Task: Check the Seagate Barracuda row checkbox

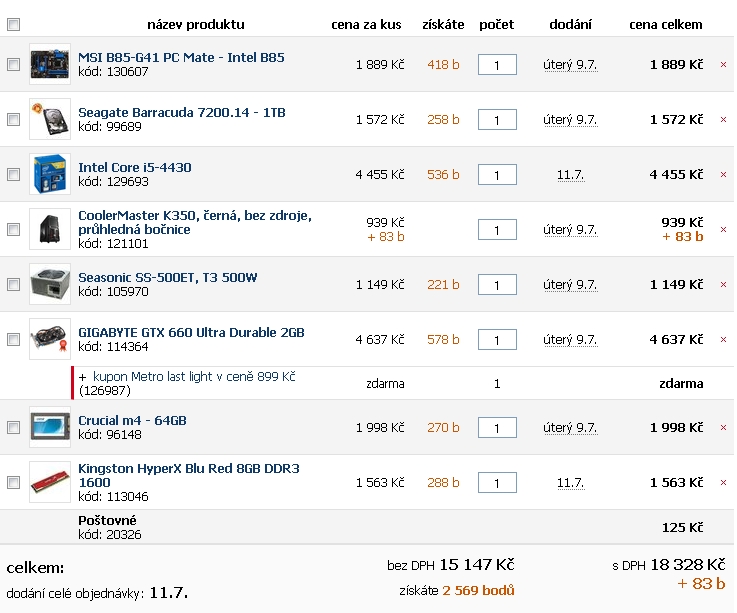Action: click(14, 119)
